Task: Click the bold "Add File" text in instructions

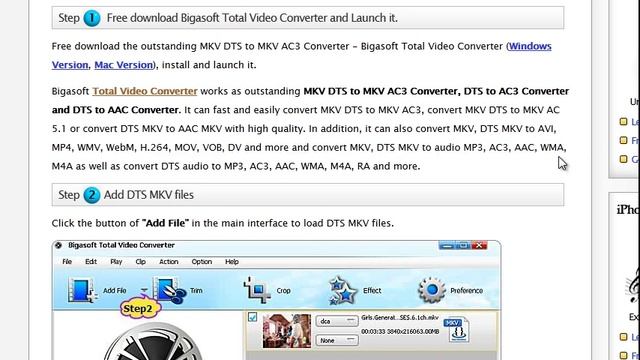Action: [165, 223]
